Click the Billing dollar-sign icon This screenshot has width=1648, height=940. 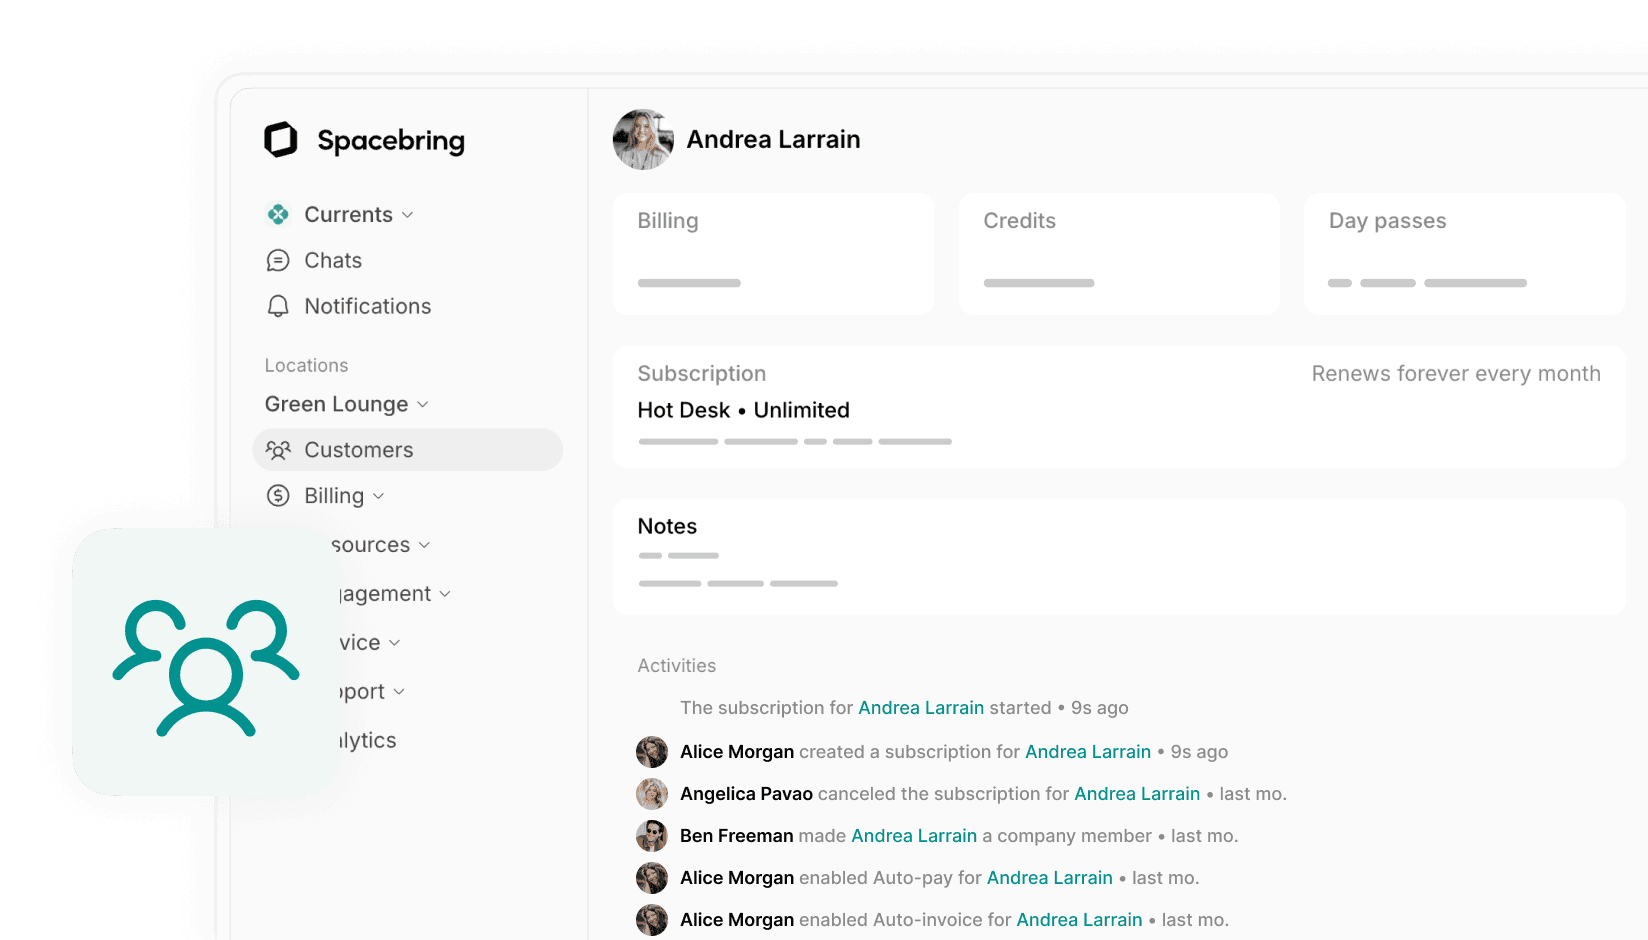(278, 496)
